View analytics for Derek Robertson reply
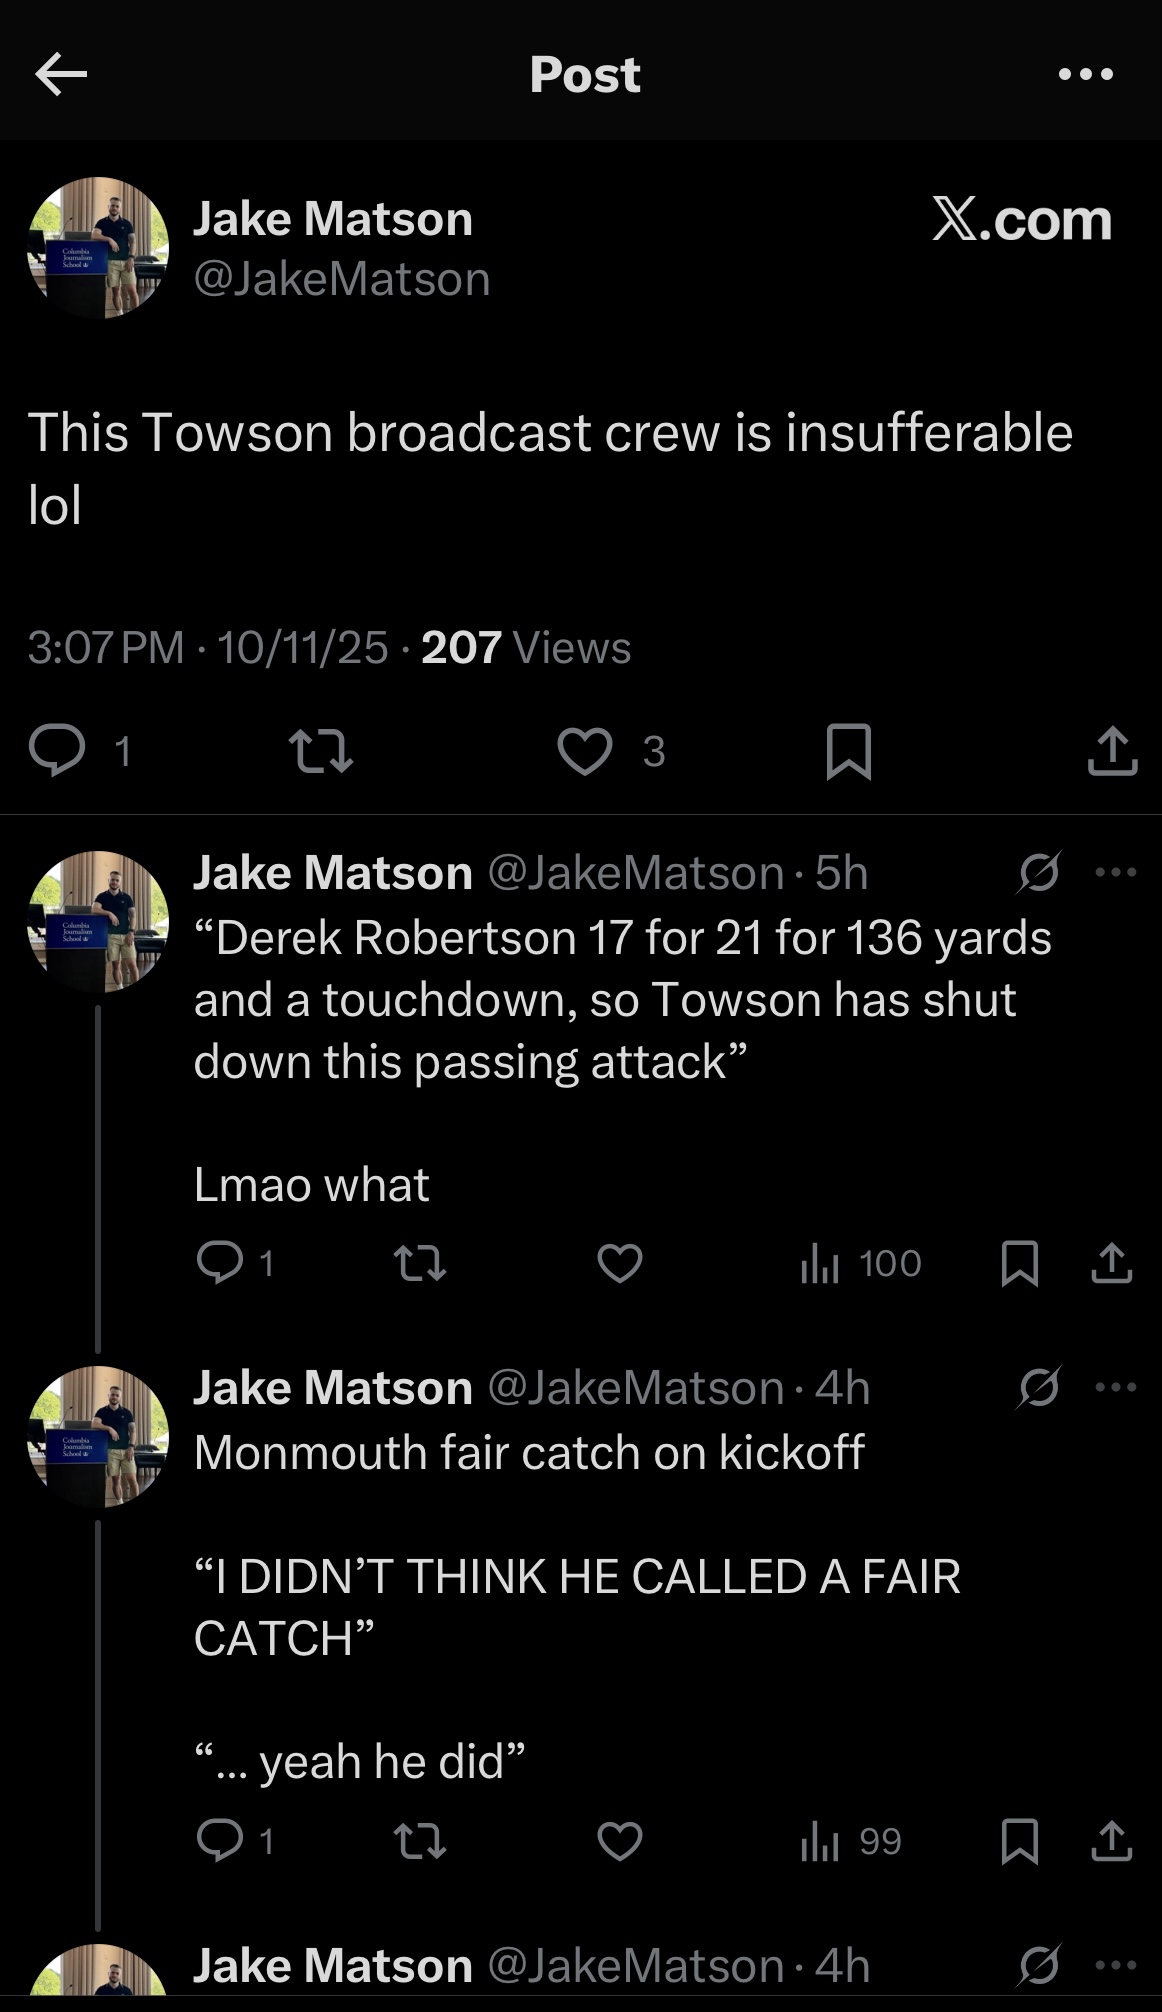This screenshot has height=2012, width=1162. click(861, 1264)
